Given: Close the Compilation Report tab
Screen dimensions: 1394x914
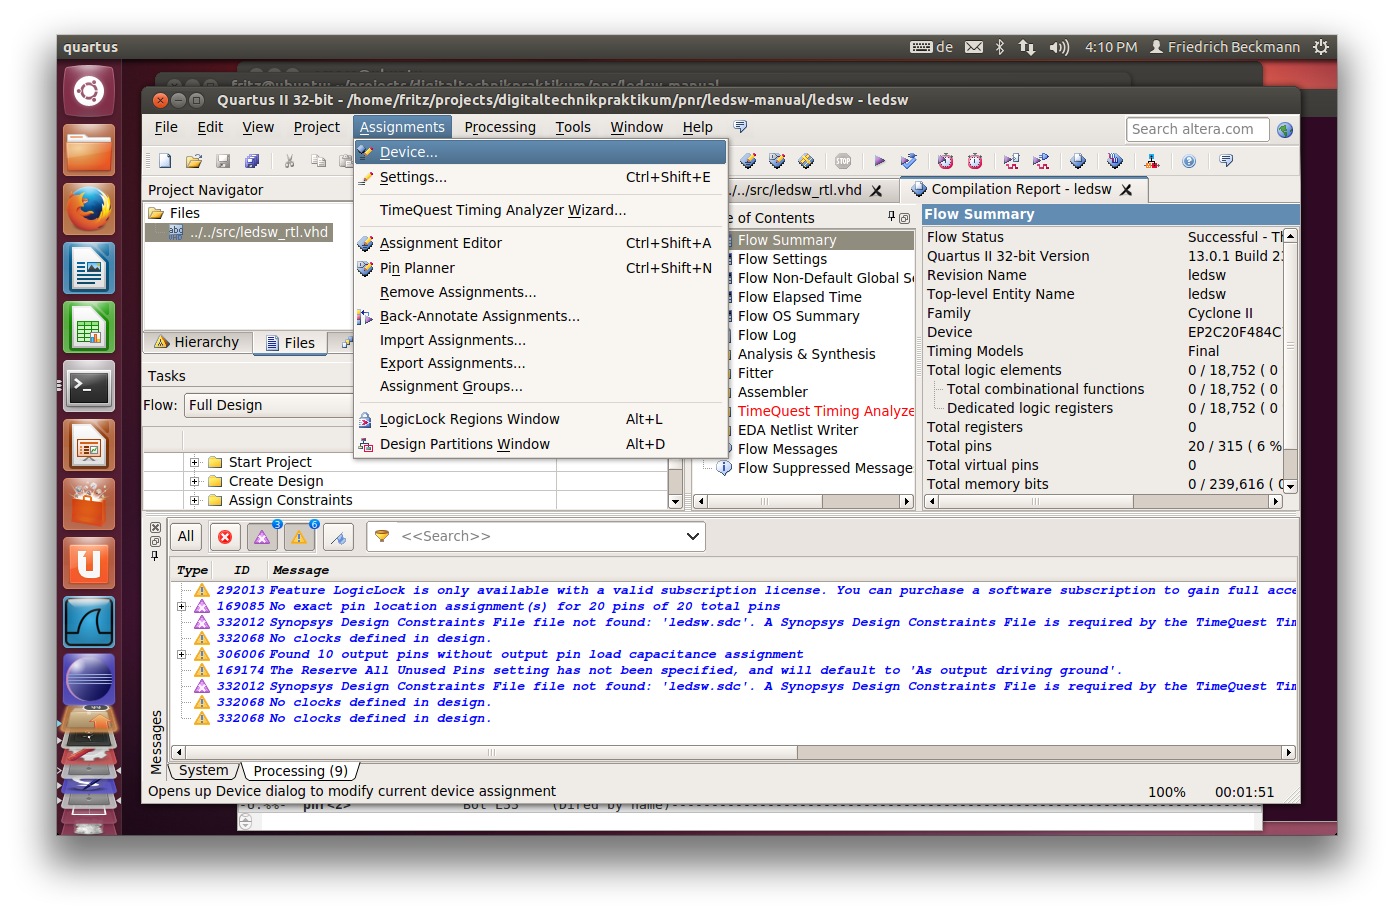Looking at the screenshot, I should tap(1126, 190).
